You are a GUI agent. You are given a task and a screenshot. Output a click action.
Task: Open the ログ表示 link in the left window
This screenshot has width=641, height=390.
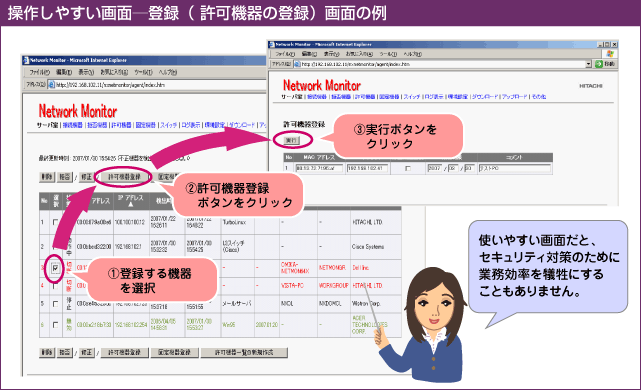click(191, 125)
